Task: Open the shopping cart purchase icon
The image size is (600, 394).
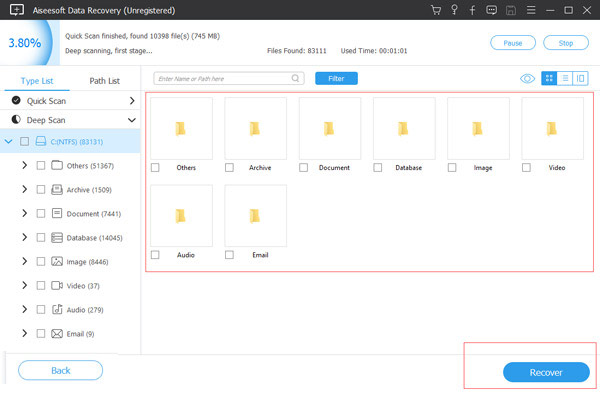Action: click(436, 10)
